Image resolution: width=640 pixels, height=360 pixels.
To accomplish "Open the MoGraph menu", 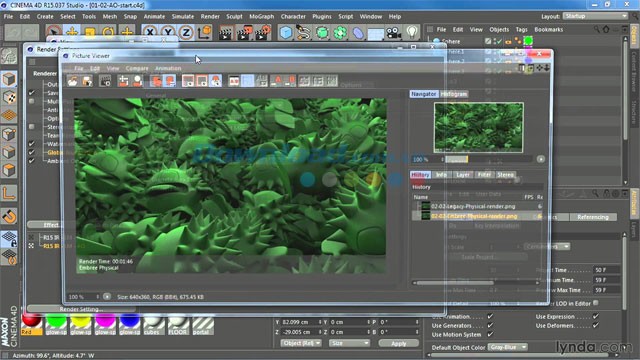I will pos(262,17).
